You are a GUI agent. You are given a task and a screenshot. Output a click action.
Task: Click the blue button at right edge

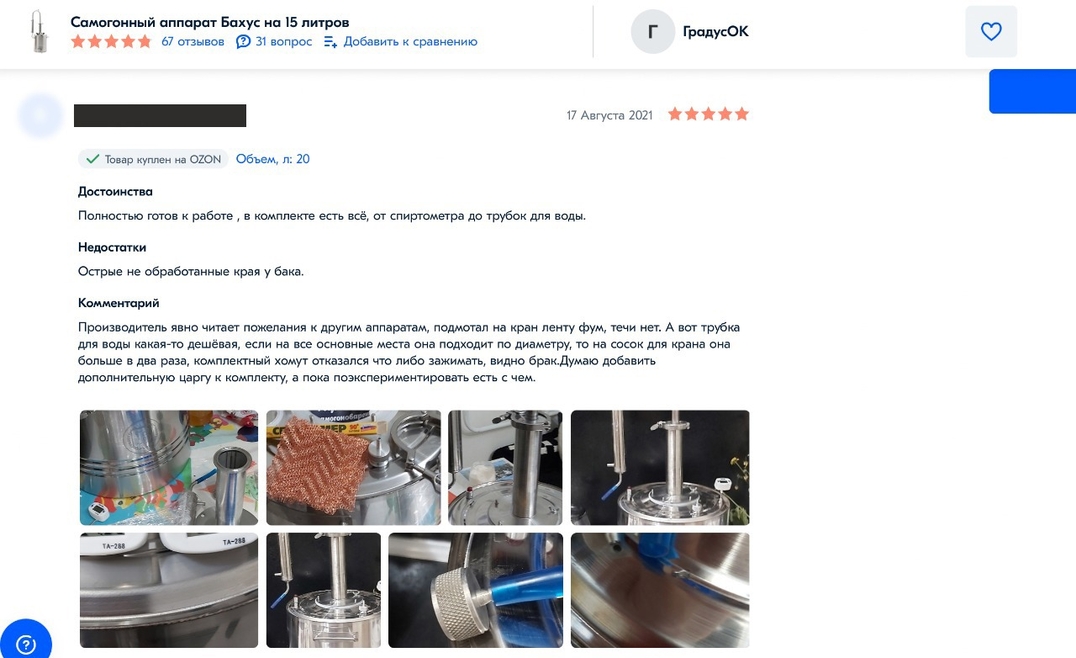click(1032, 91)
